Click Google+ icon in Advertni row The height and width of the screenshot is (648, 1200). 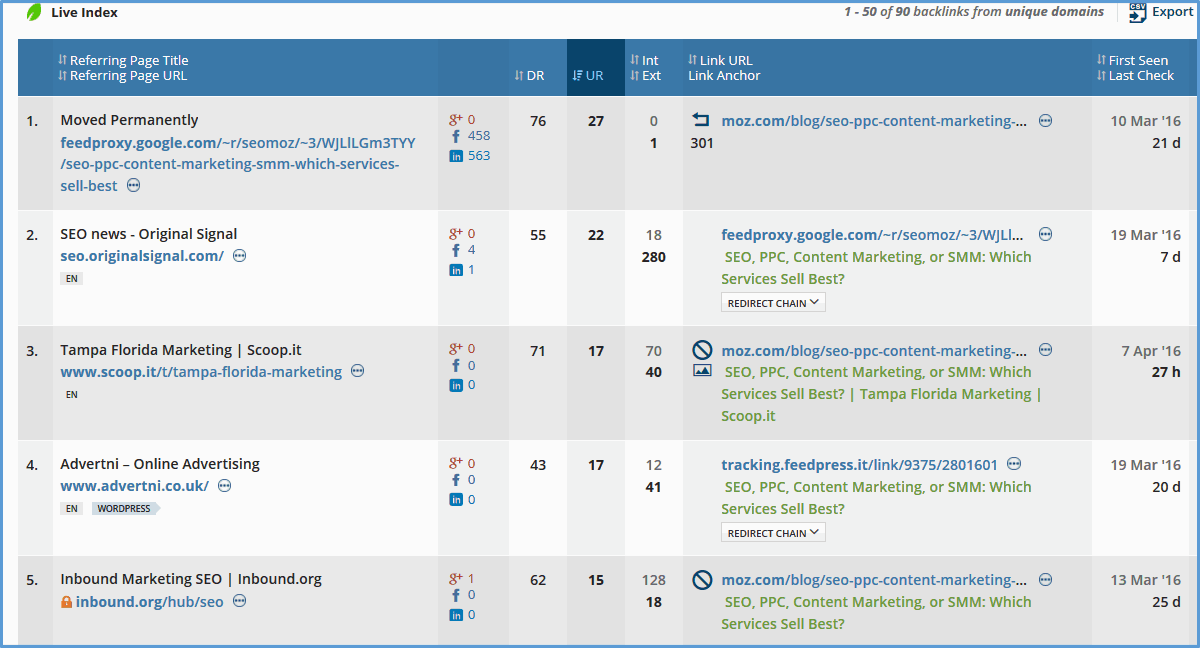tap(455, 463)
